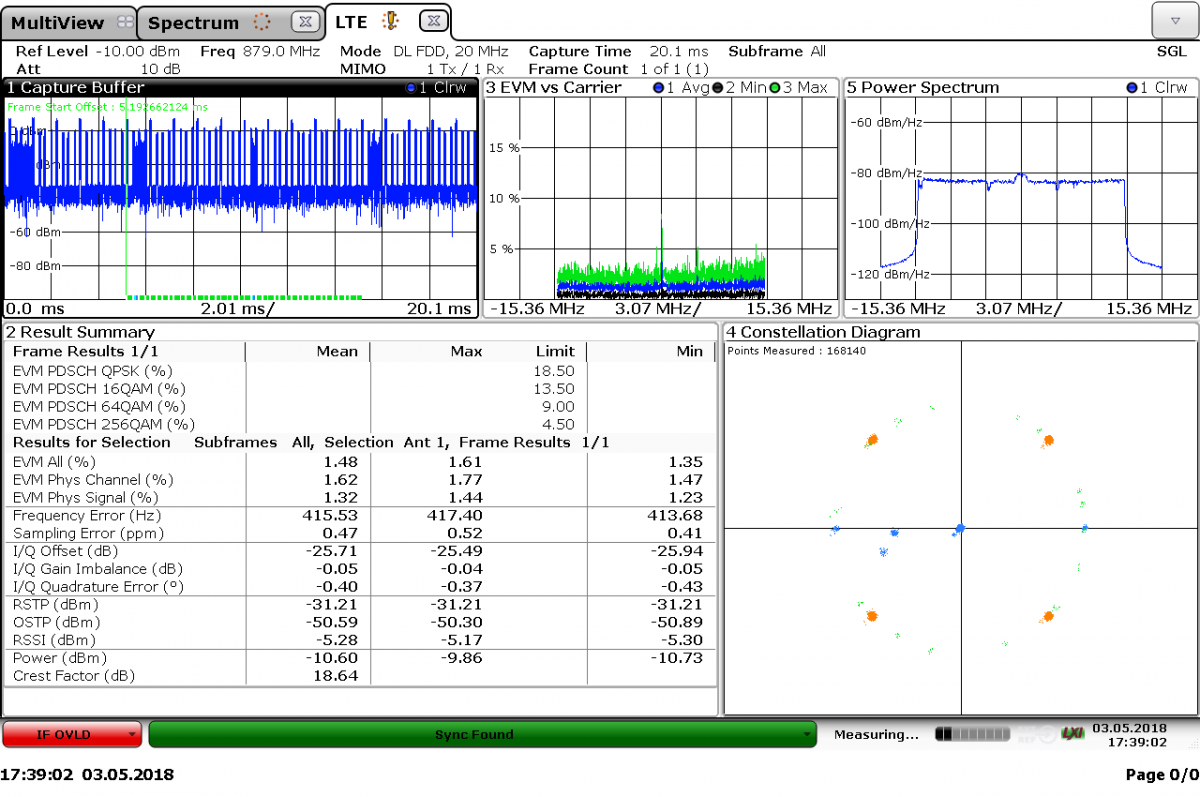Screen dimensions: 1200x797
Task: Expand the Sync Found dropdown arrow
Action: point(806,735)
